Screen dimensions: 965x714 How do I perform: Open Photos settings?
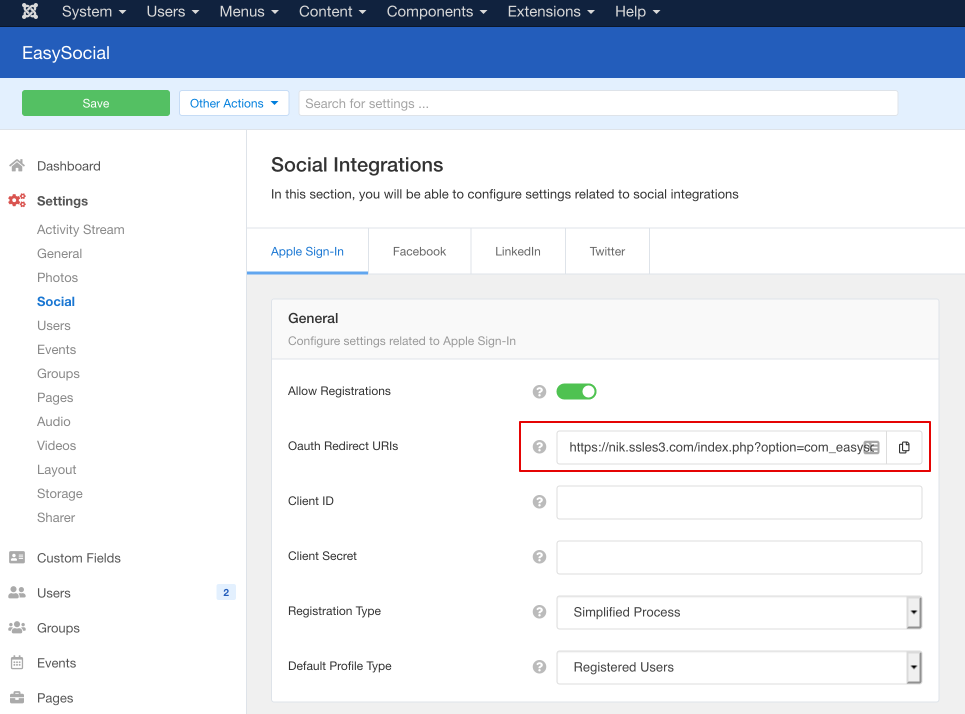coord(57,278)
